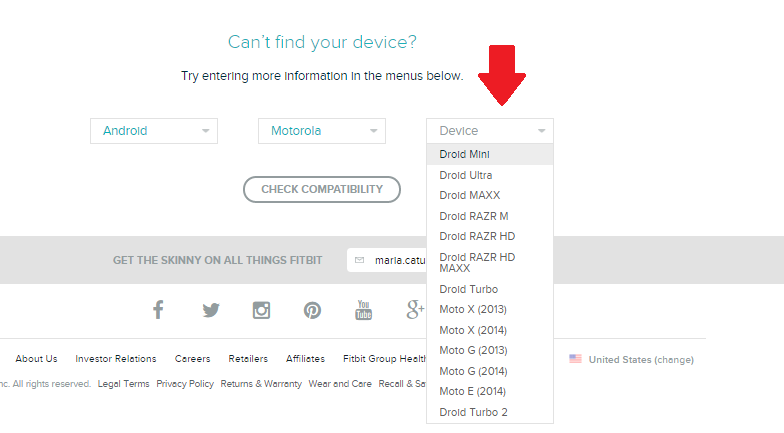
Task: Select Droid Turbo 2 from the list
Action: 490,412
